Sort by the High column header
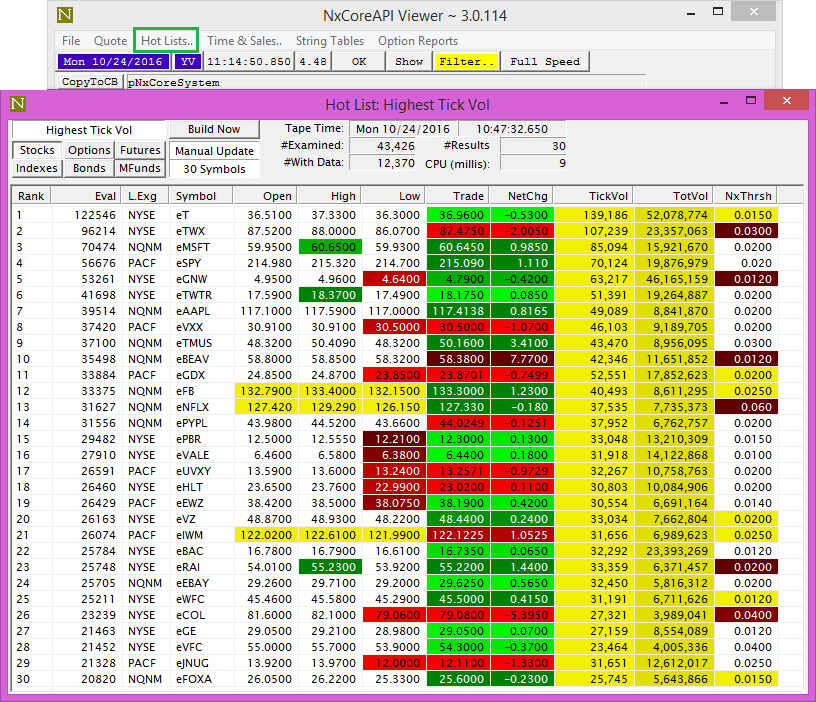 coord(329,196)
